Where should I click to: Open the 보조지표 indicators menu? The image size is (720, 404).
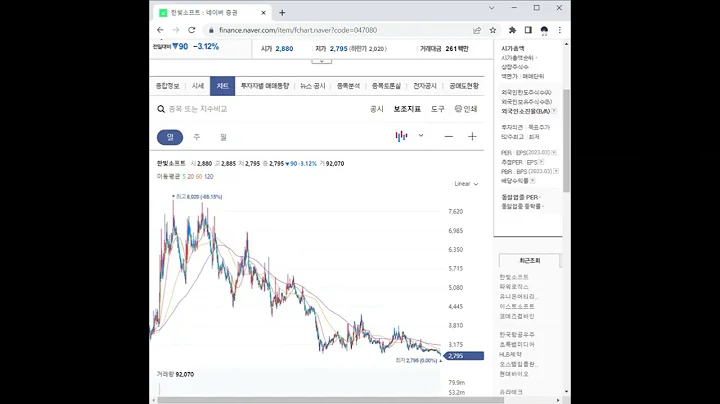pyautogui.click(x=407, y=109)
